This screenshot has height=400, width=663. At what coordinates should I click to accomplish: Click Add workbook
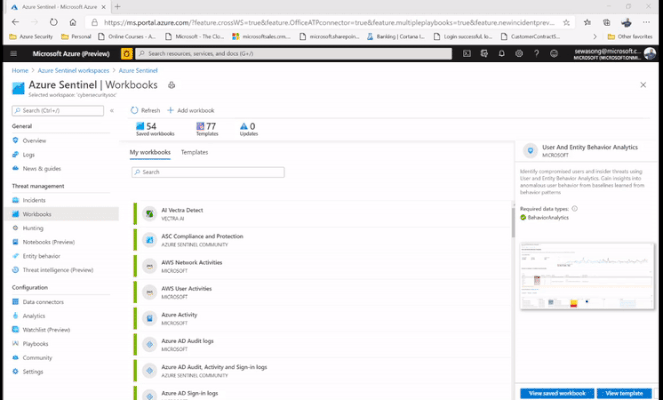[191, 110]
